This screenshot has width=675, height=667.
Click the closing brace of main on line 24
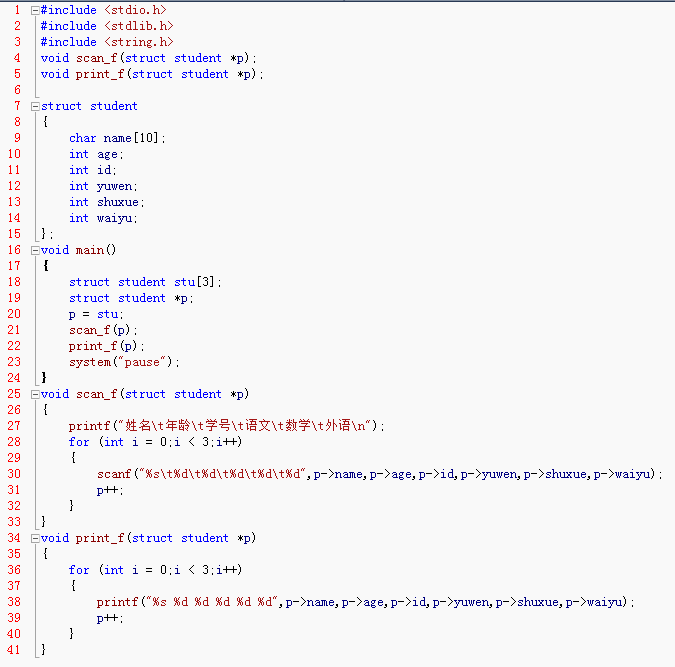[x=44, y=378]
